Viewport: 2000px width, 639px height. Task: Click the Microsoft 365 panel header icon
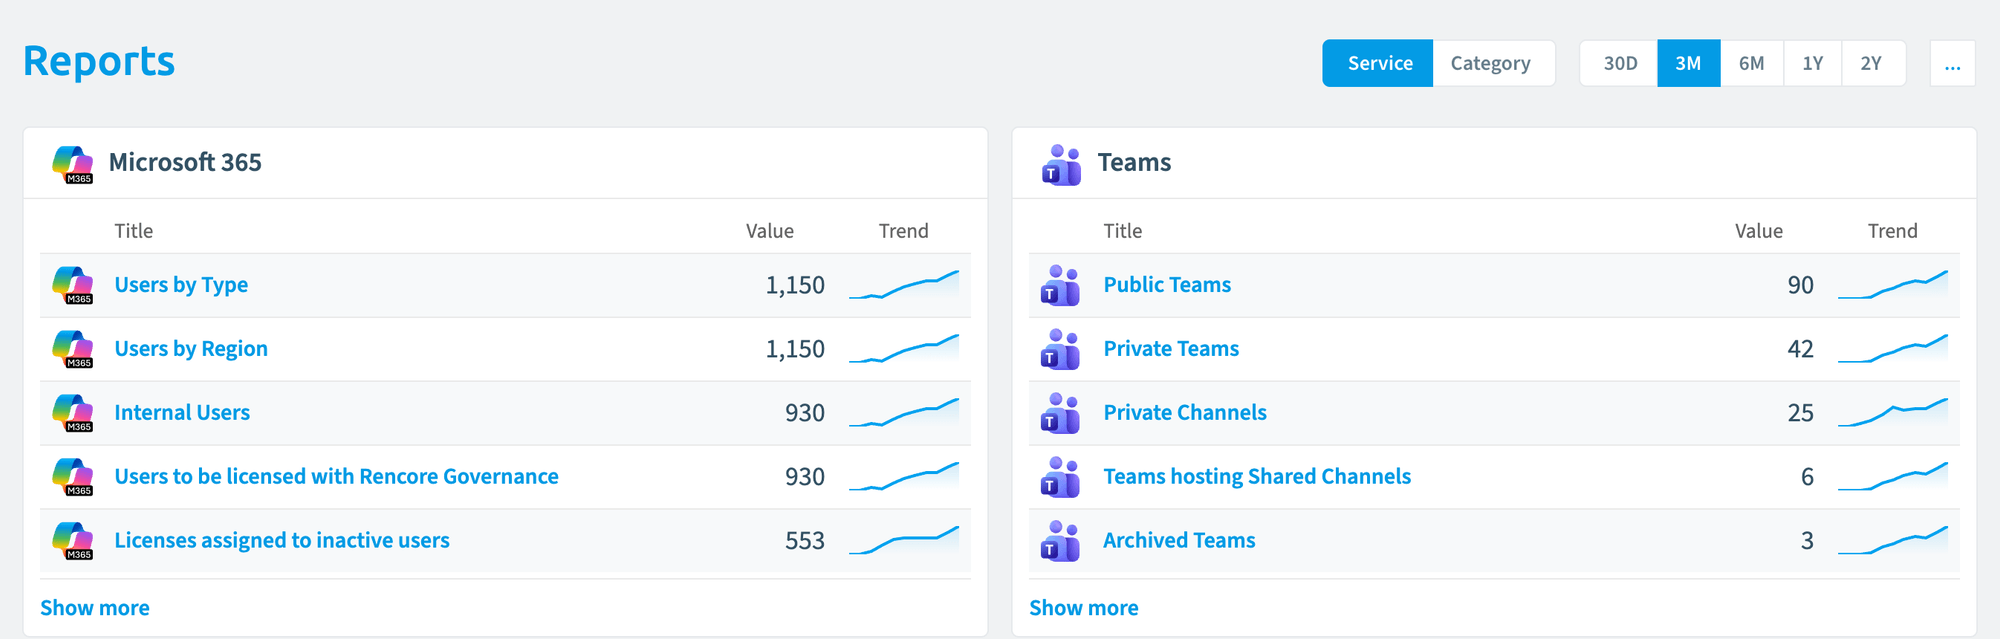click(x=72, y=164)
